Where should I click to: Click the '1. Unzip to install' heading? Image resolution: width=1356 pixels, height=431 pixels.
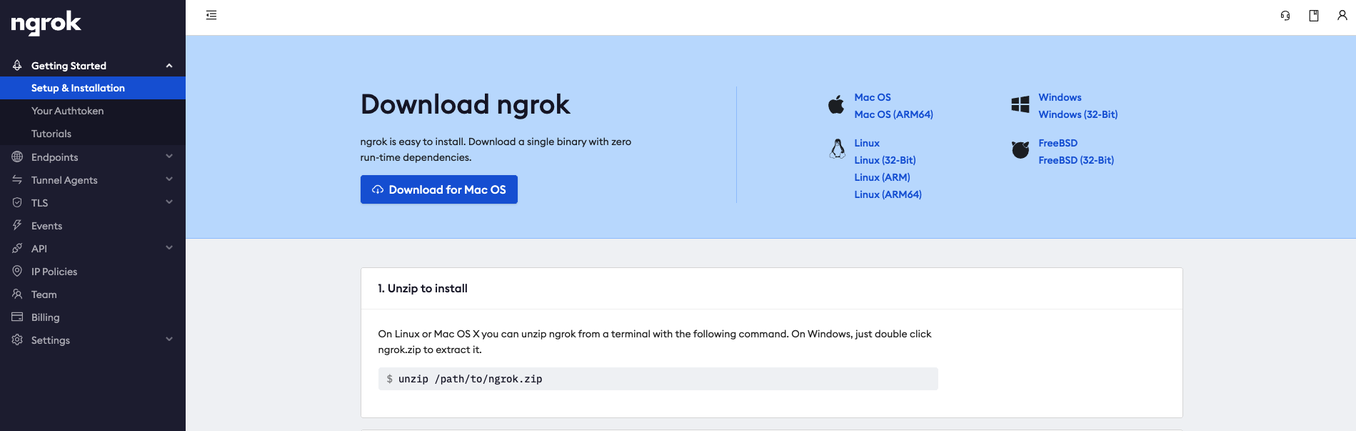point(423,289)
